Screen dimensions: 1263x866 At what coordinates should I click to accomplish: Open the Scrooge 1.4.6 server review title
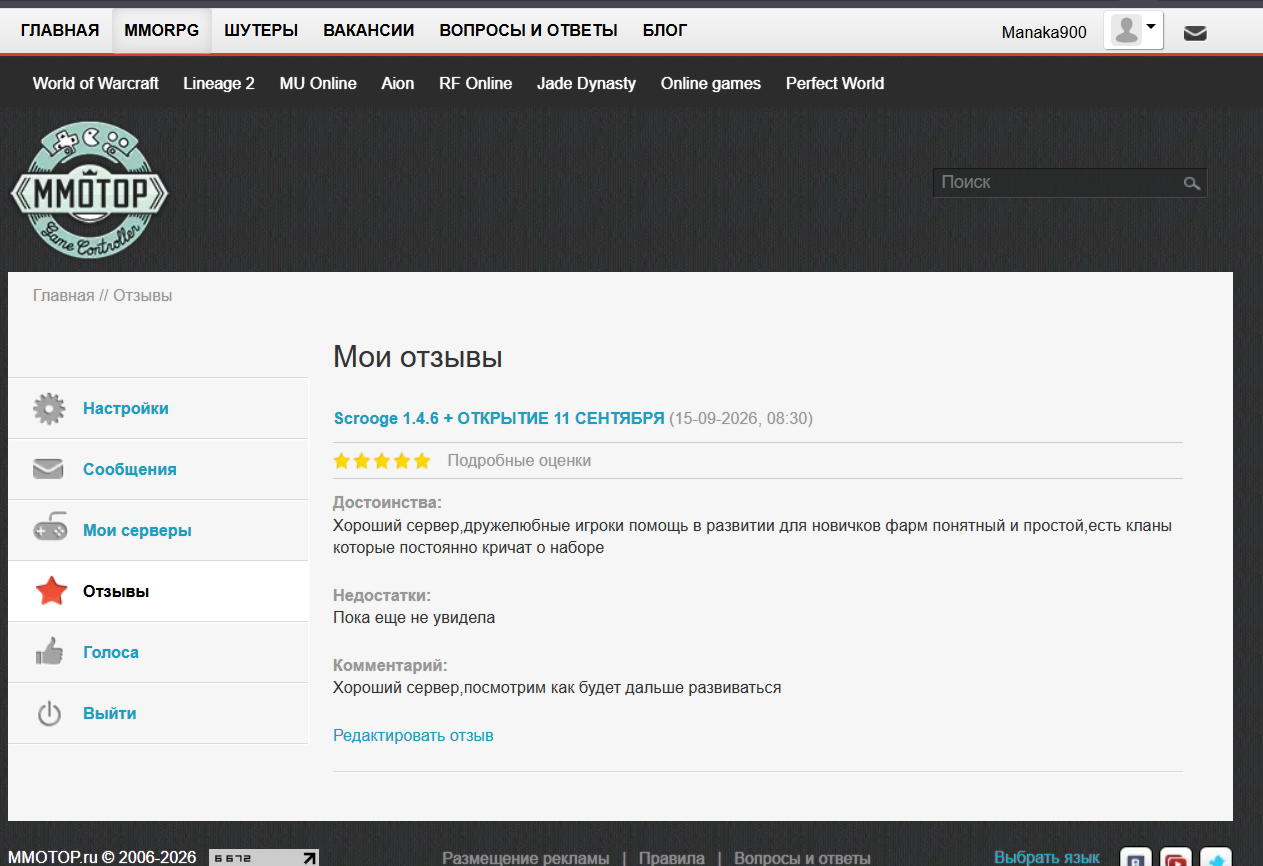[x=499, y=418]
